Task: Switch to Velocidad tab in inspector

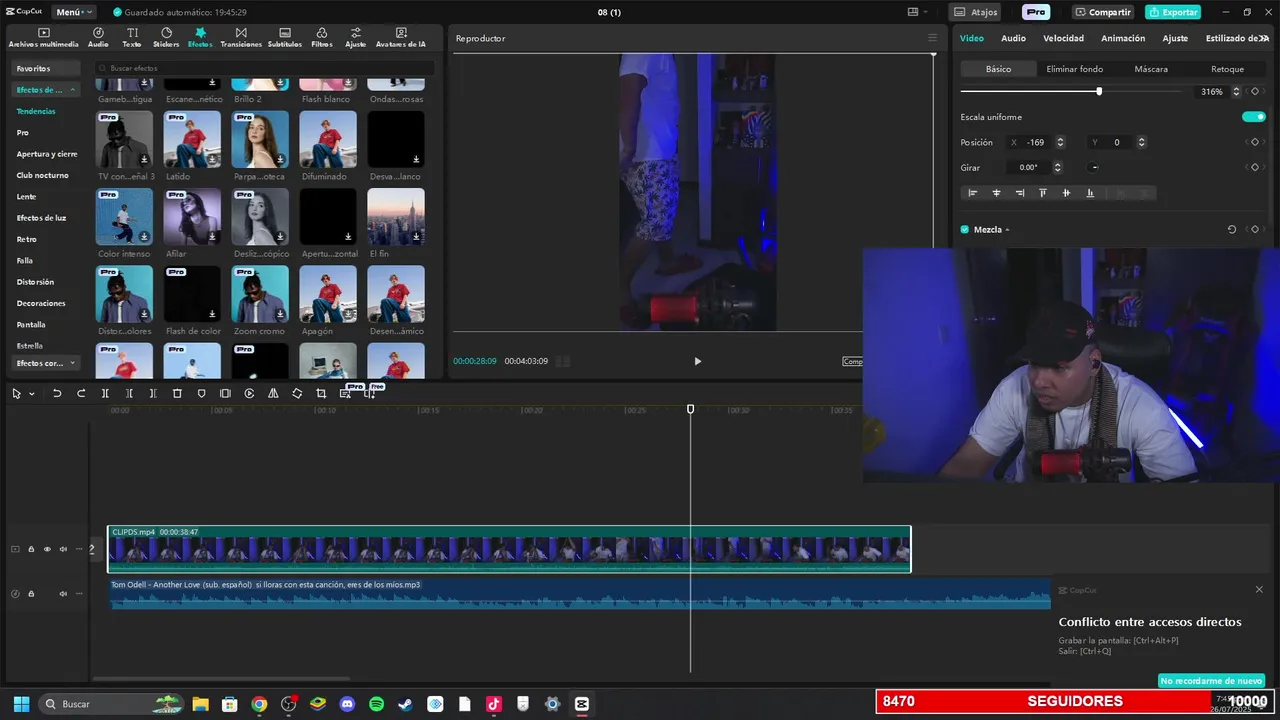Action: click(x=1063, y=38)
